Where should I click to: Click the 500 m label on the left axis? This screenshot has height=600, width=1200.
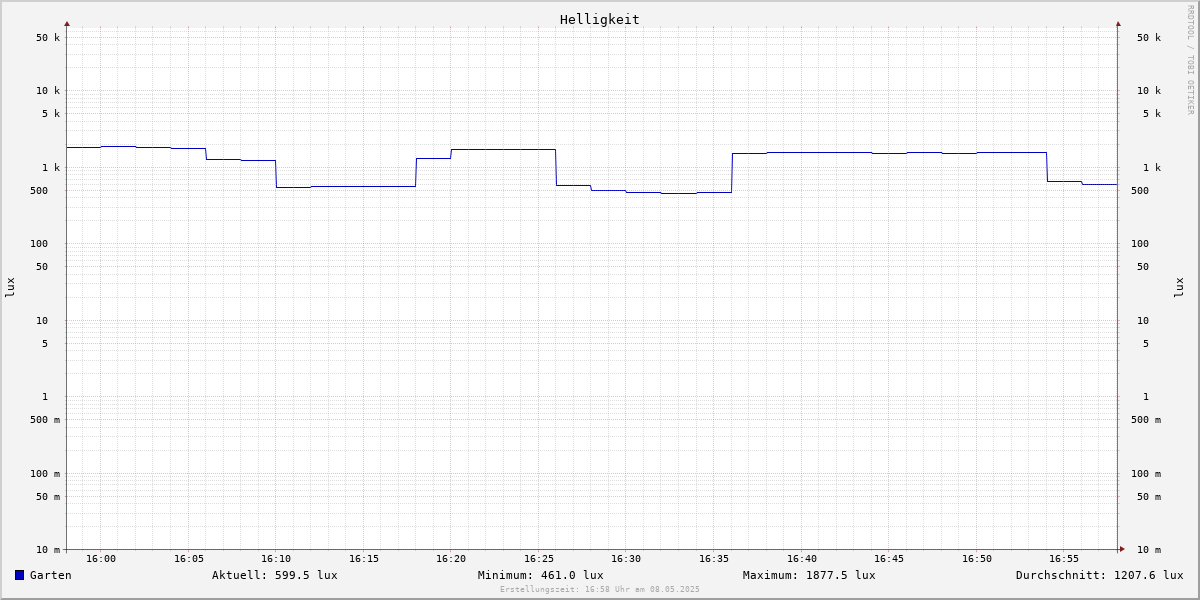coord(45,420)
